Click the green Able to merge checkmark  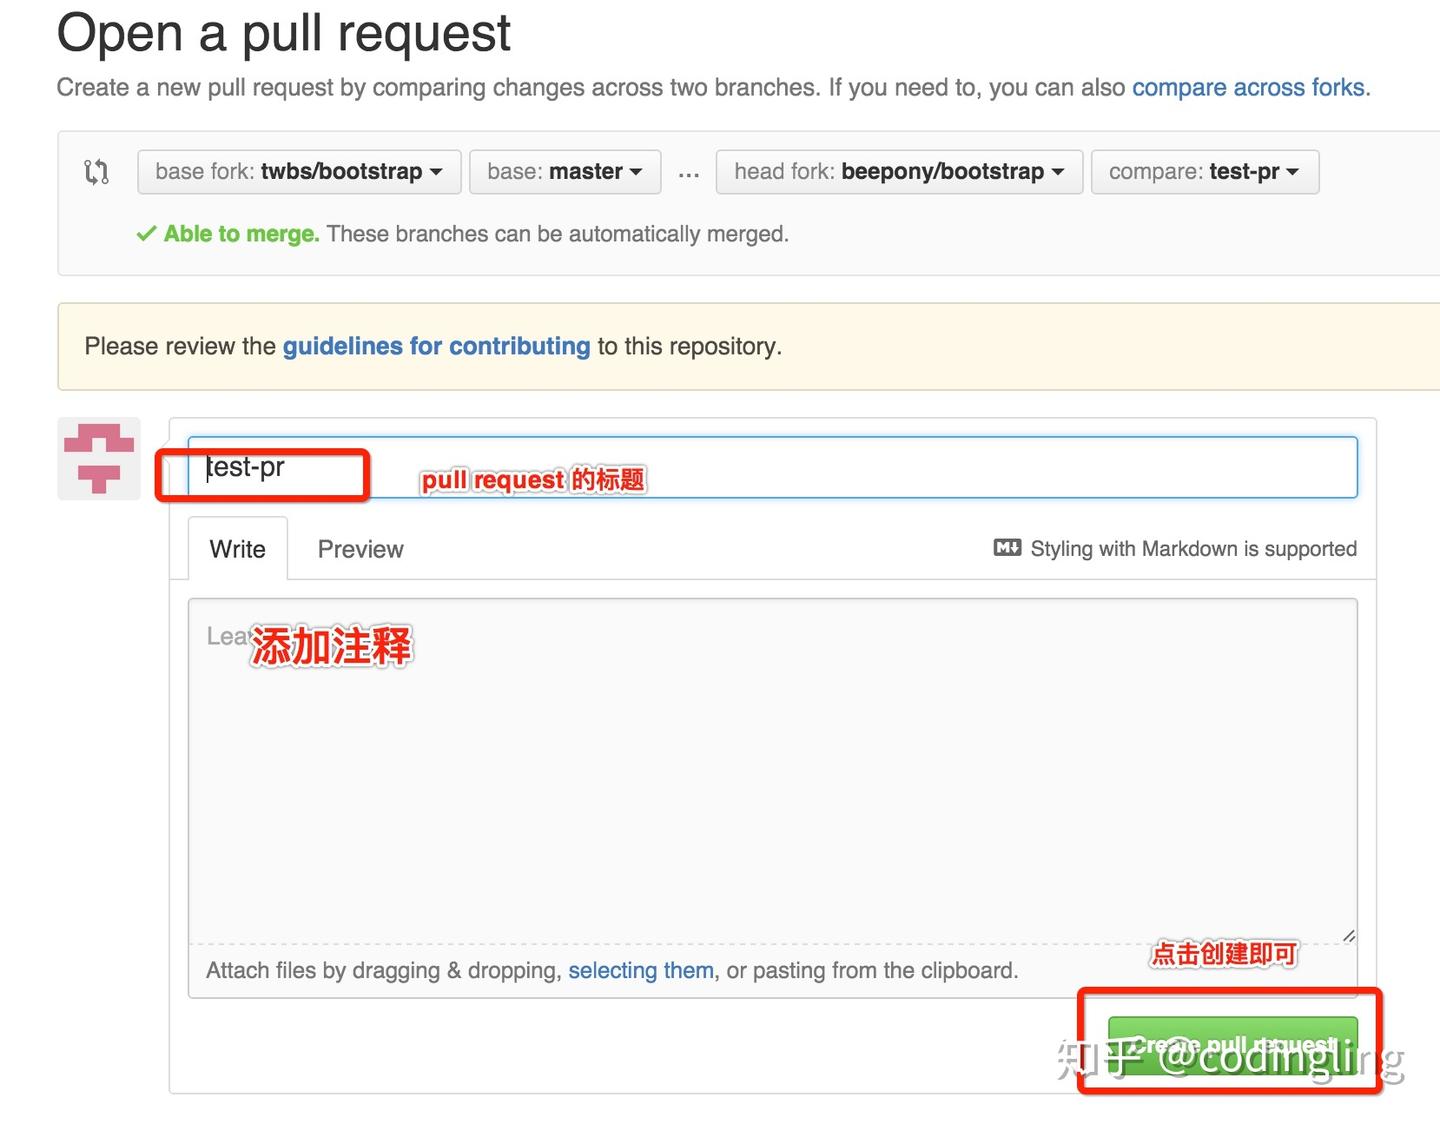146,233
